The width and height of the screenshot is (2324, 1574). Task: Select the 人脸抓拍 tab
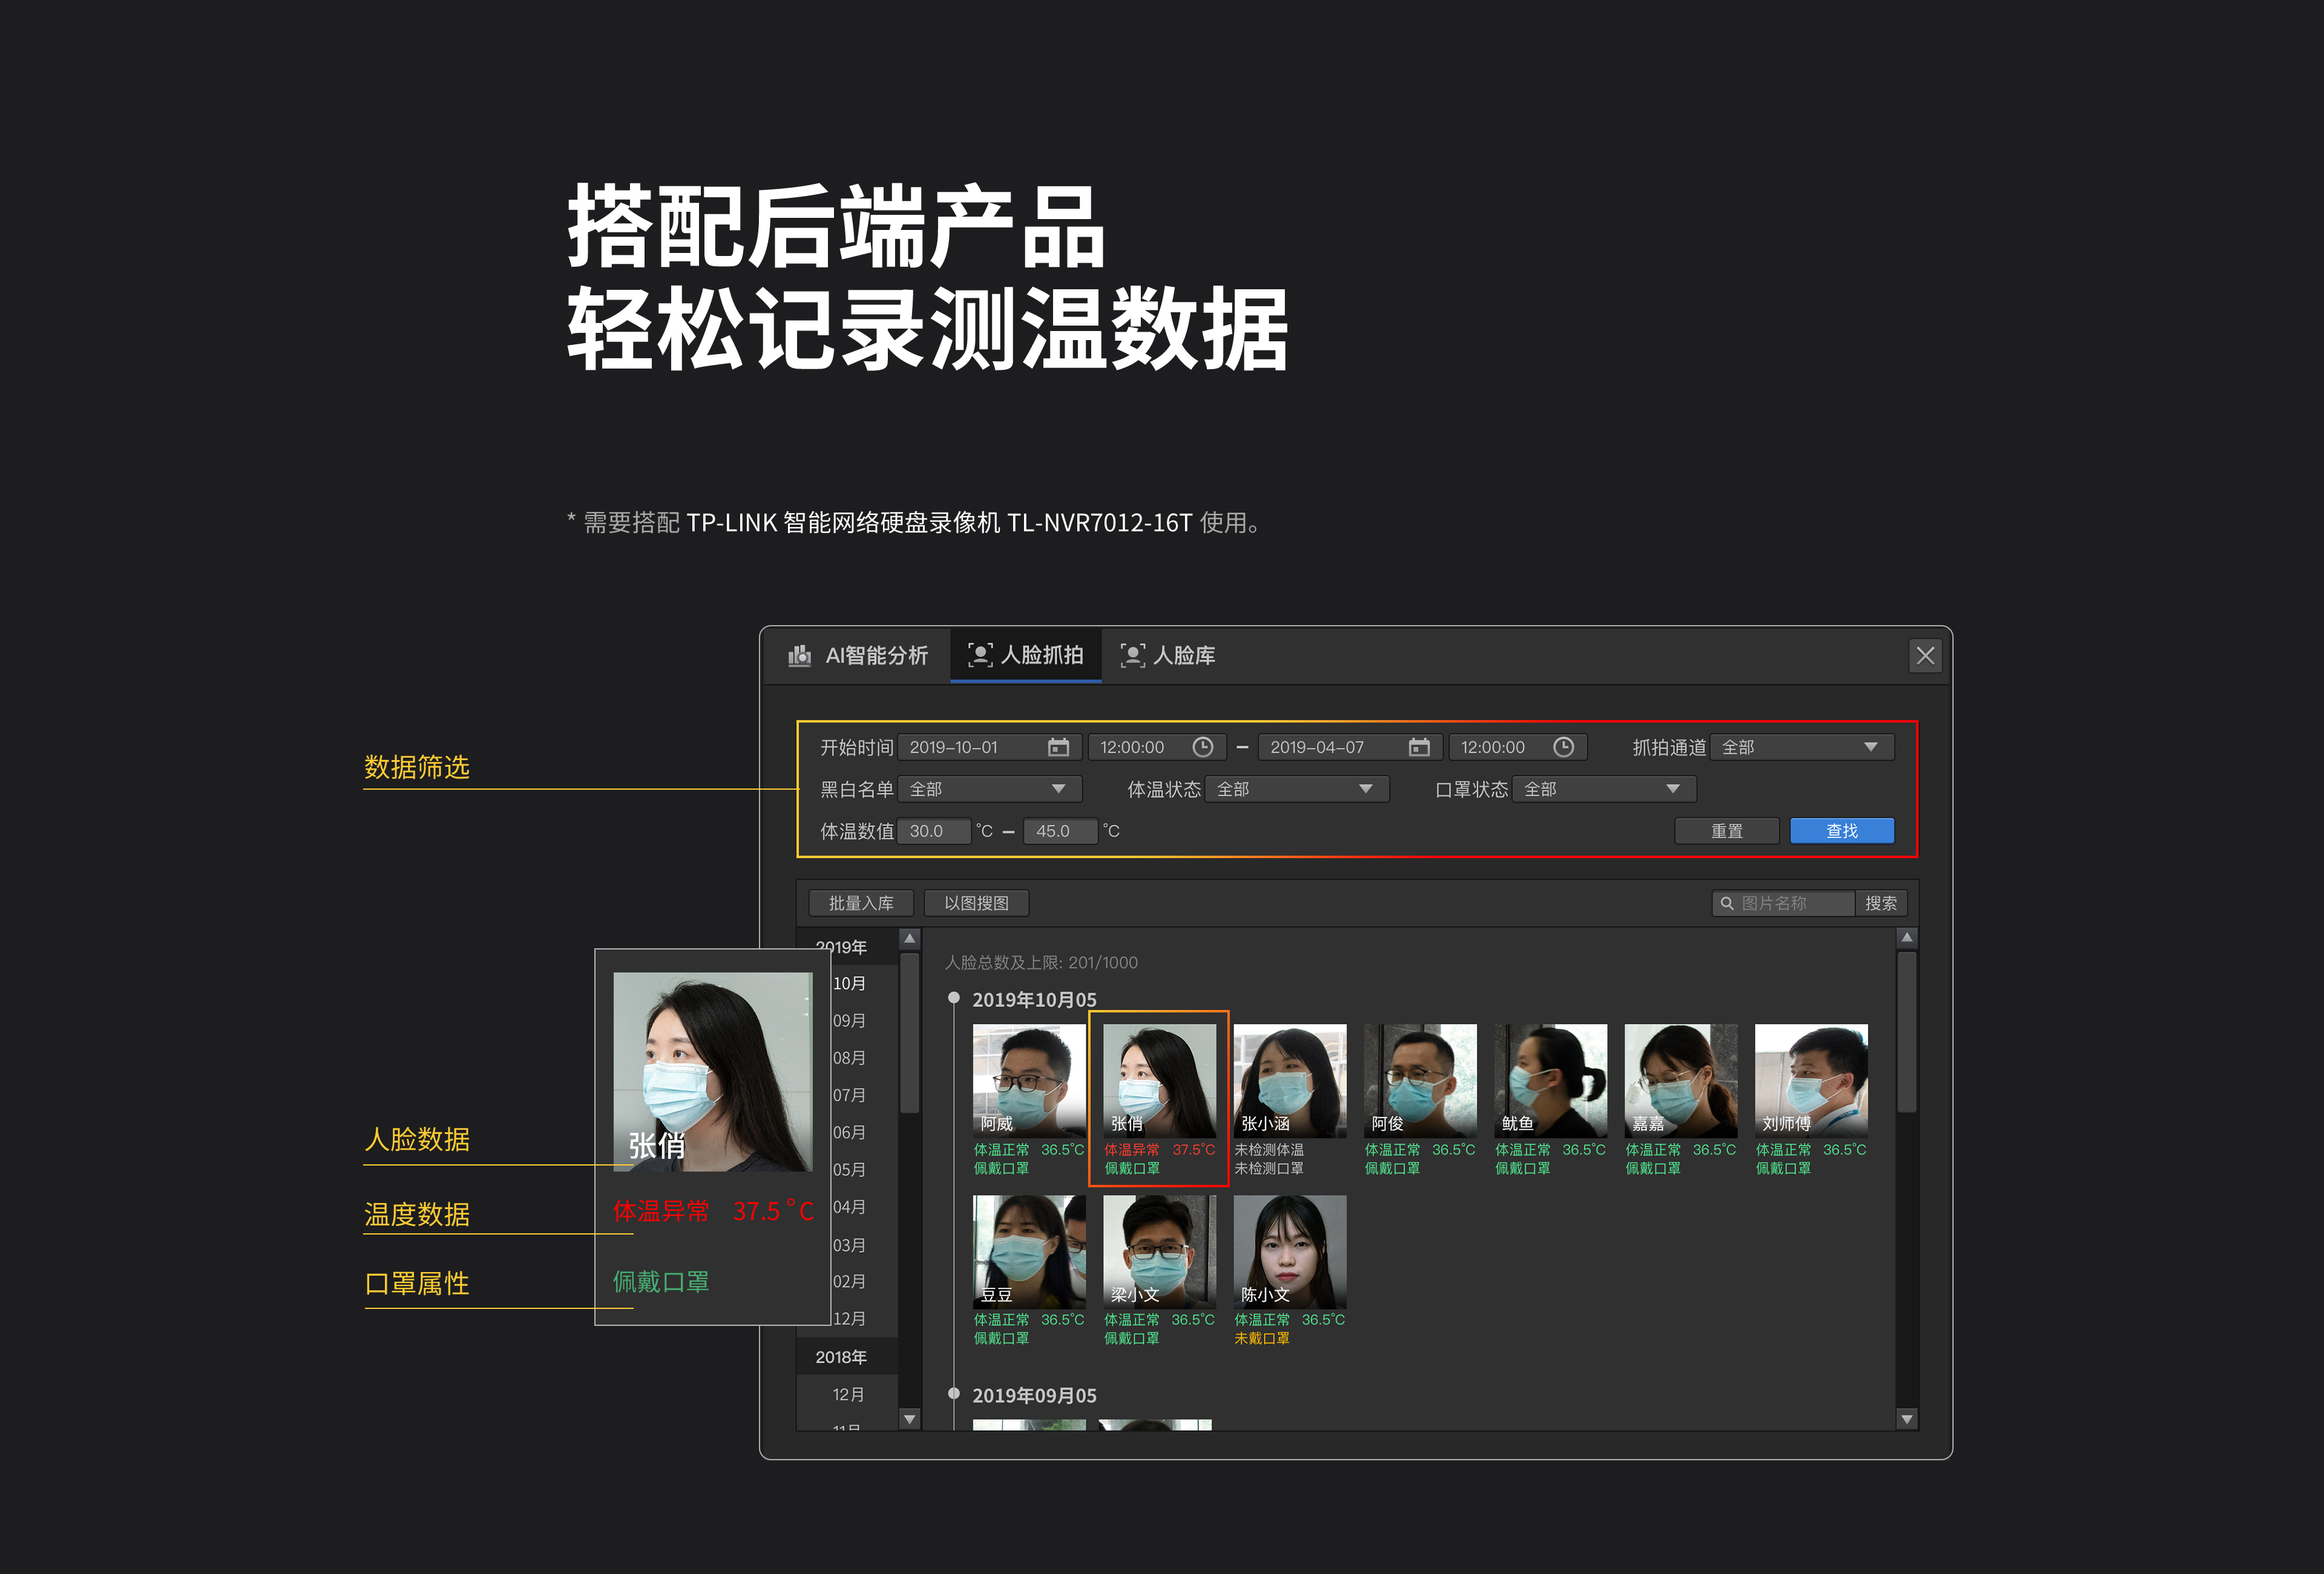(1026, 655)
